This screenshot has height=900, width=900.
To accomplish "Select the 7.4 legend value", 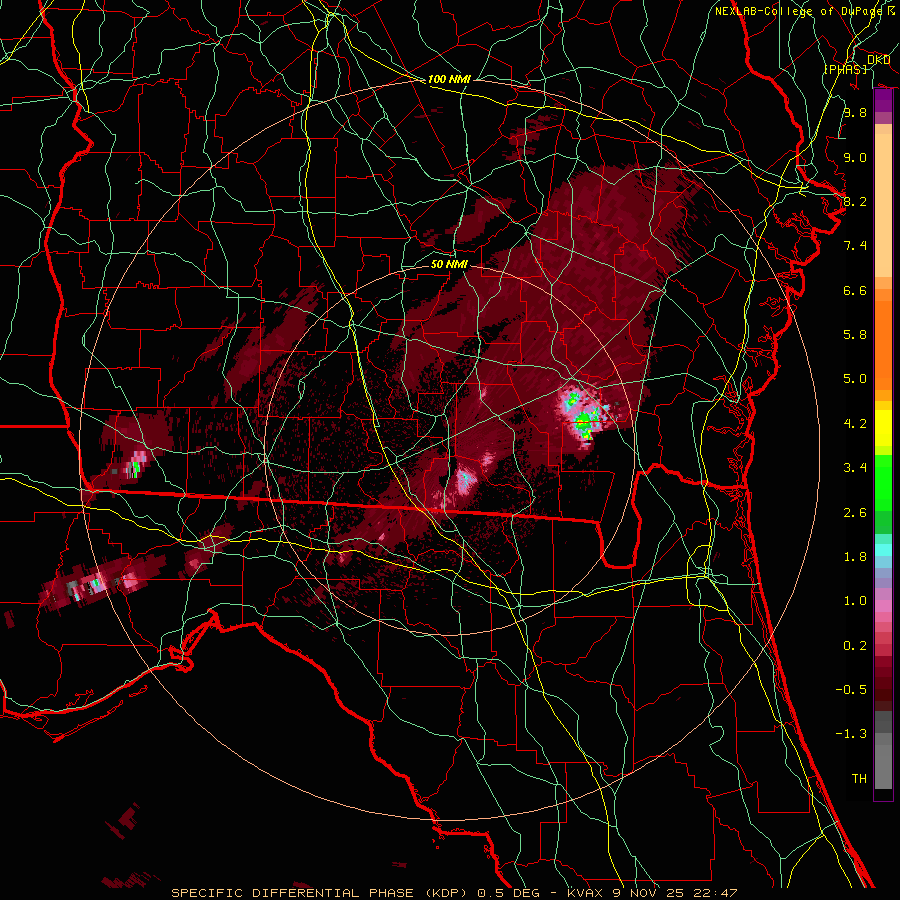I will point(855,246).
